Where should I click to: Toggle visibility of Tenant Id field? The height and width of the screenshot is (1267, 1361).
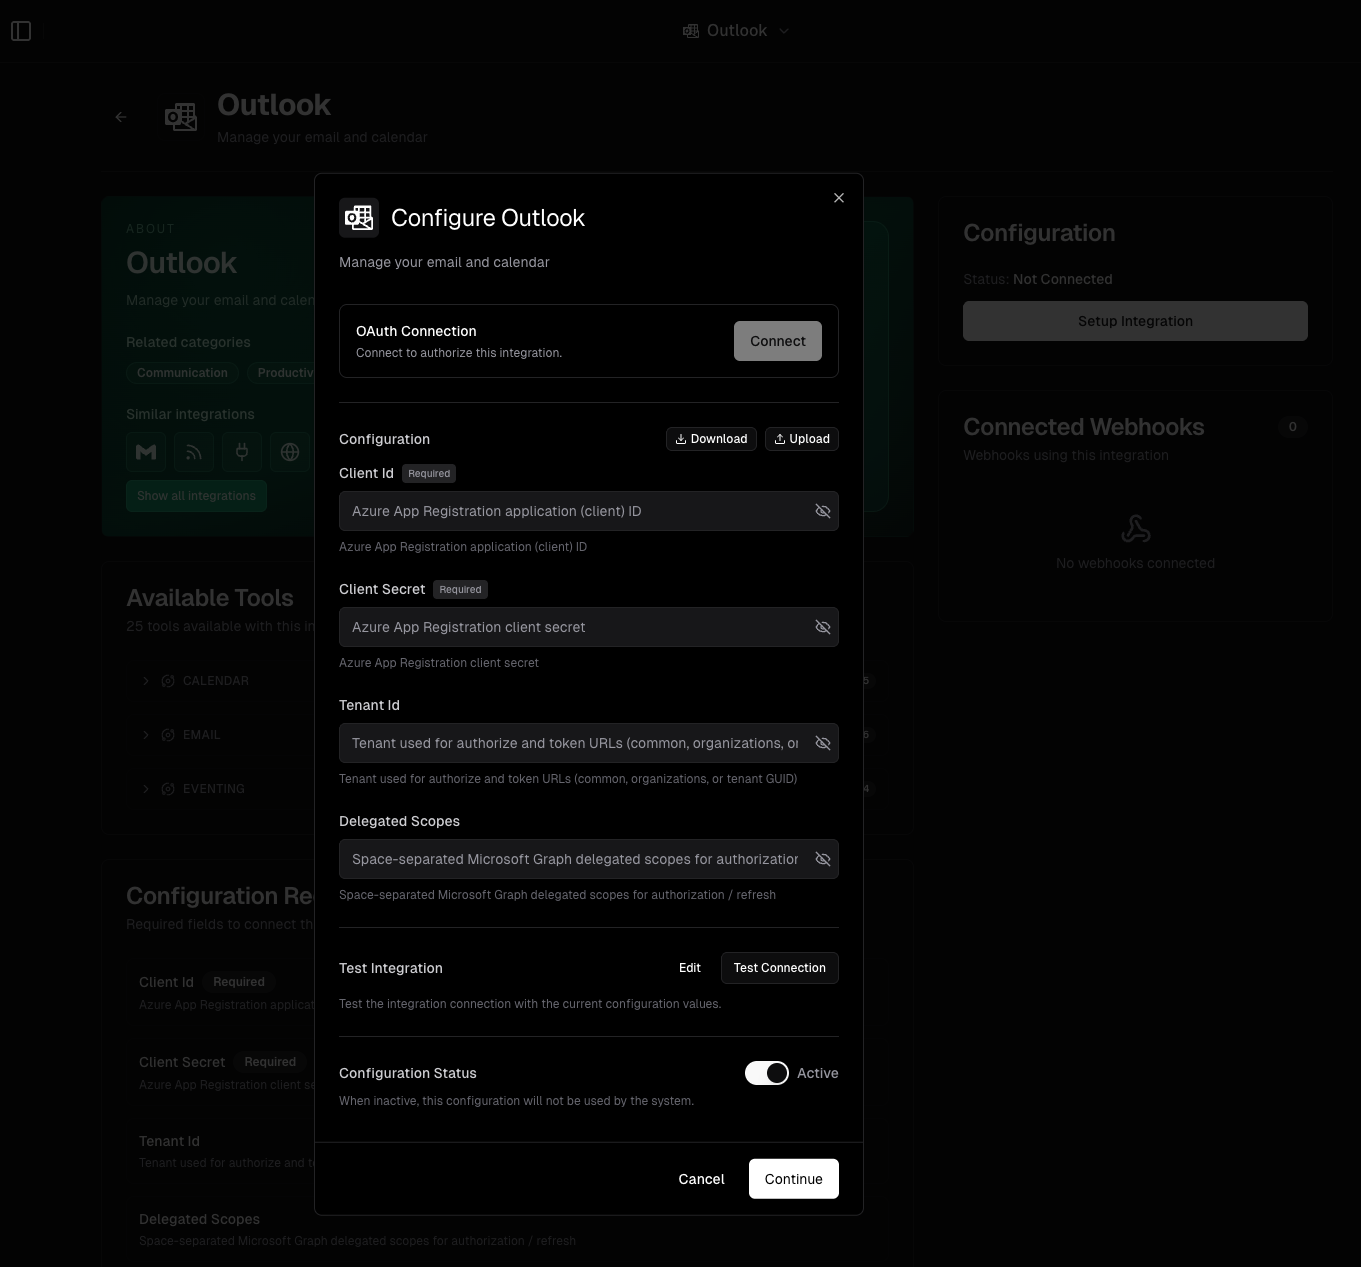(x=823, y=743)
